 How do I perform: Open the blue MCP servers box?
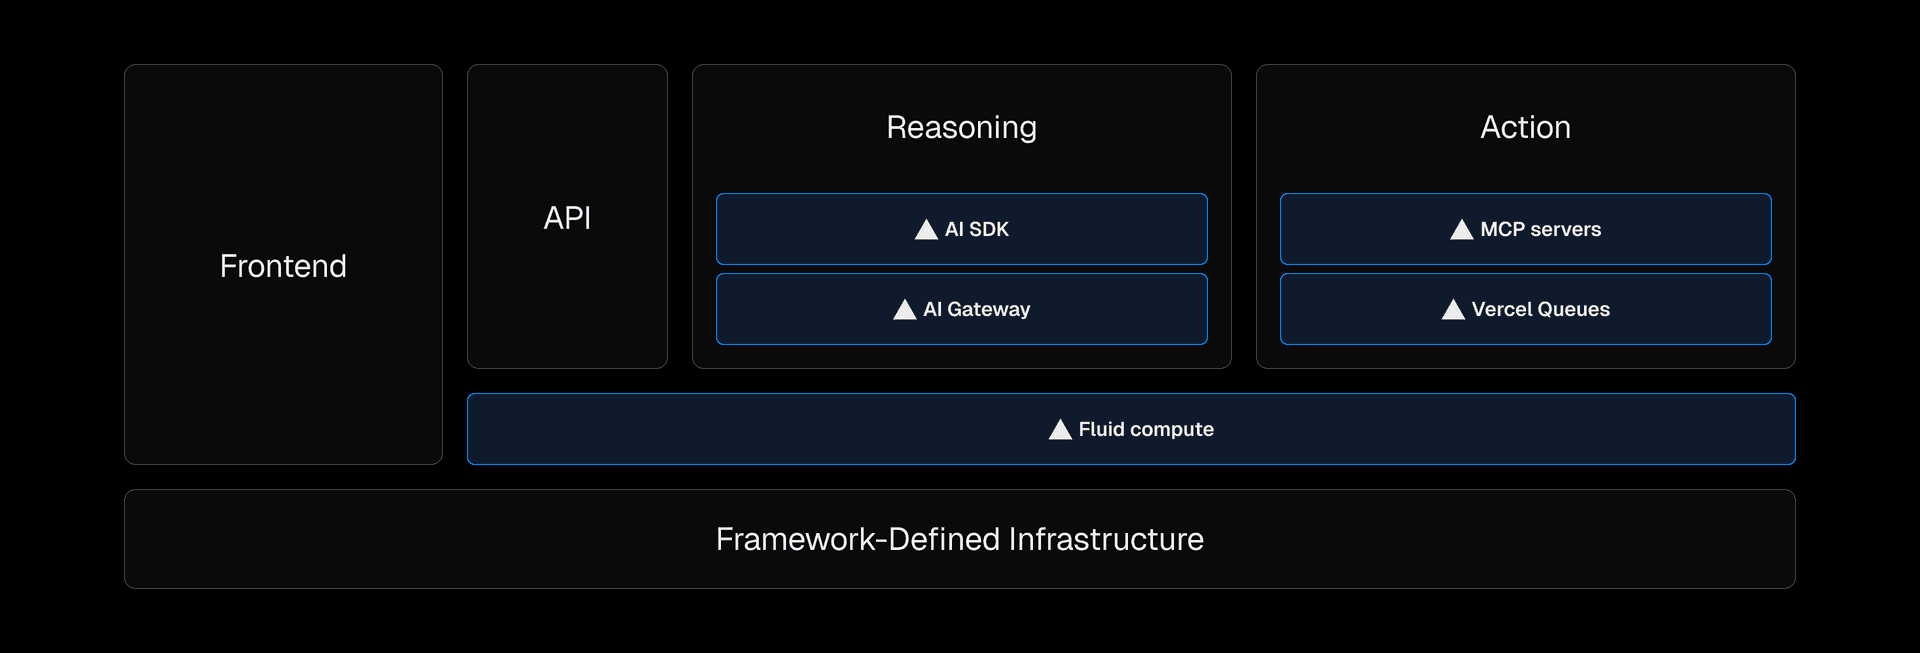(x=1680, y=229)
